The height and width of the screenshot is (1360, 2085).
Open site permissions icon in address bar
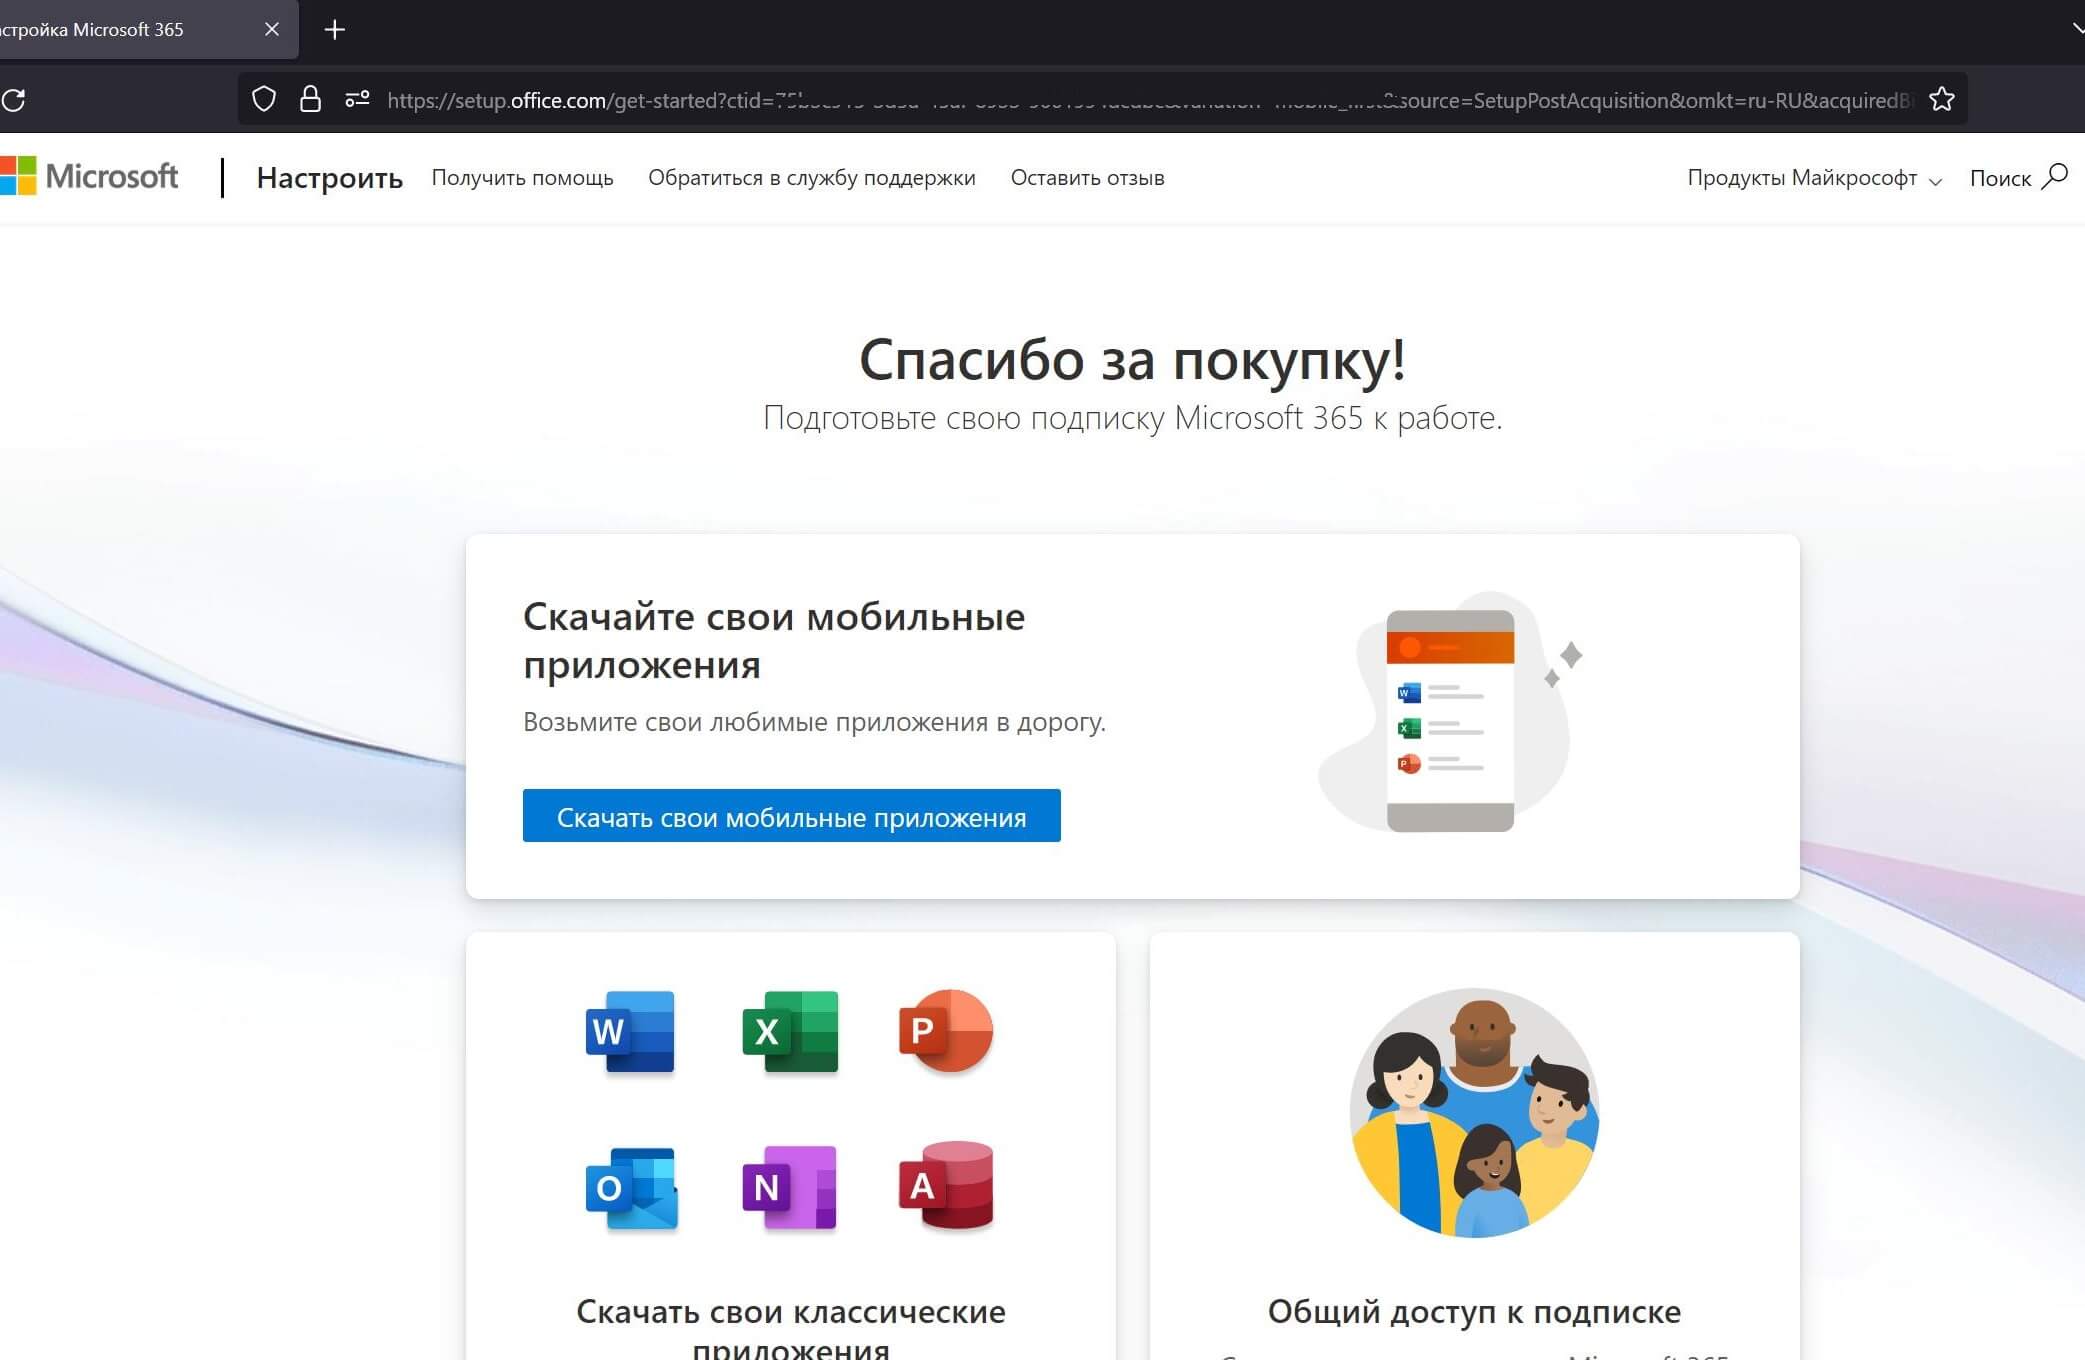(357, 99)
